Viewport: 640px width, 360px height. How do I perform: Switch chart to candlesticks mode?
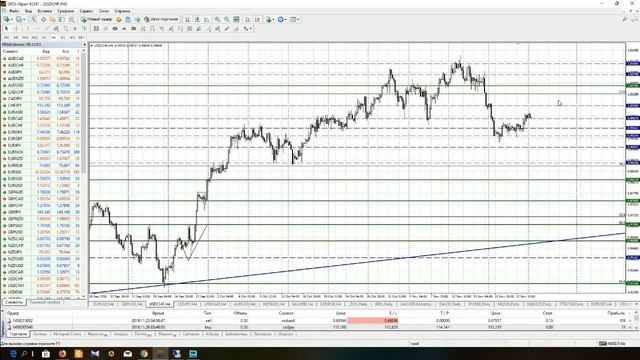click(x=197, y=19)
